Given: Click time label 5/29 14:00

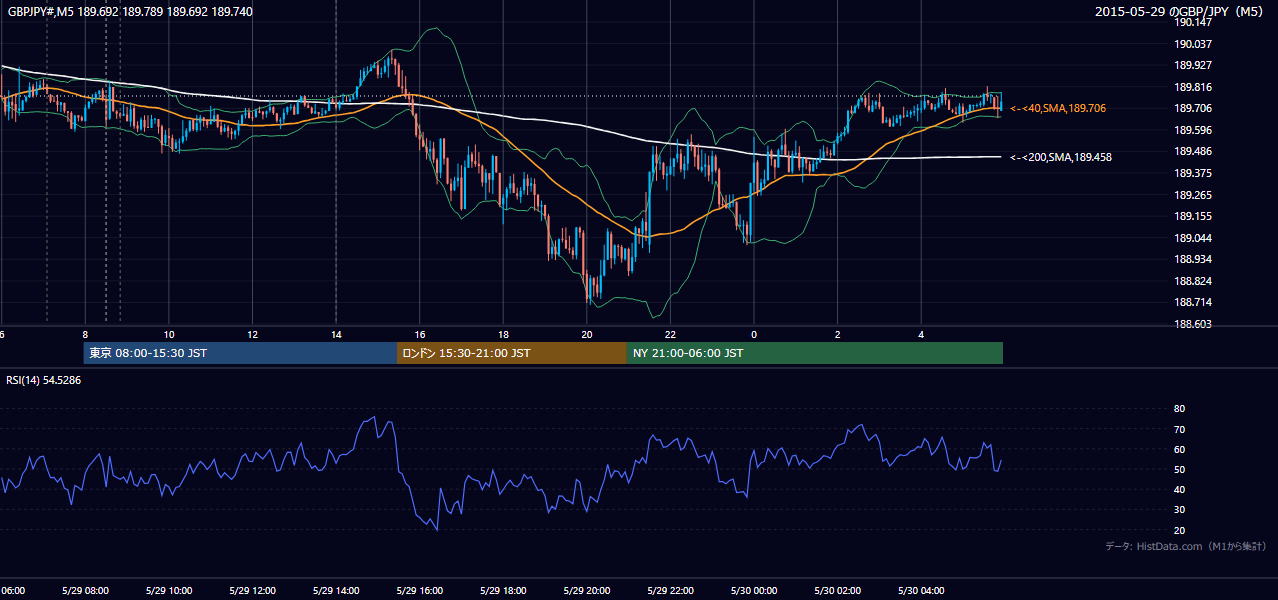Looking at the screenshot, I should (336, 591).
